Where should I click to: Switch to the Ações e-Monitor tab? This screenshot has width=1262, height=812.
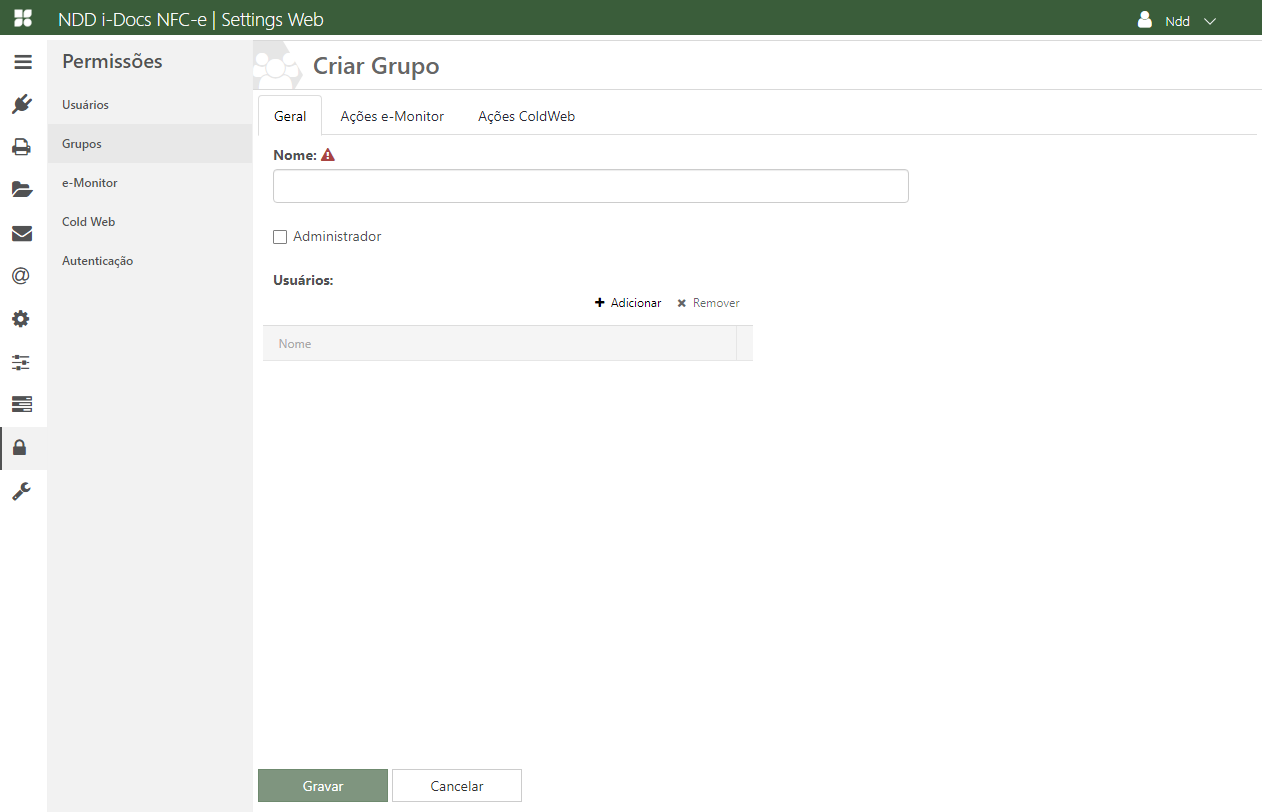click(x=392, y=116)
